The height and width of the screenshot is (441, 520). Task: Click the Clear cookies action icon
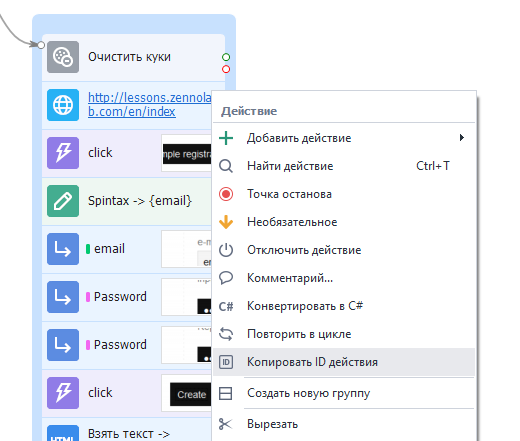click(63, 57)
